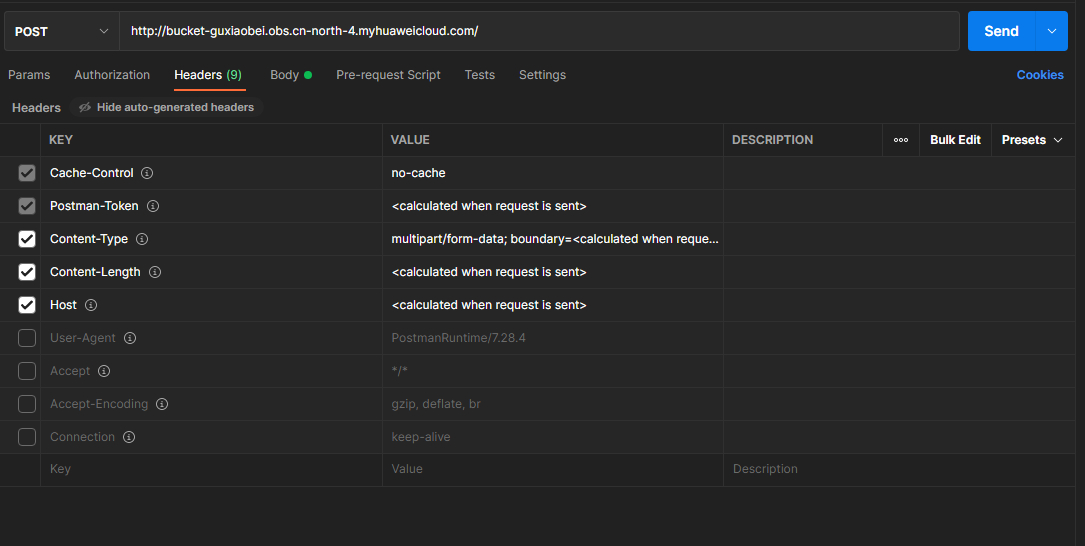Open the Presets dropdown

[1031, 140]
